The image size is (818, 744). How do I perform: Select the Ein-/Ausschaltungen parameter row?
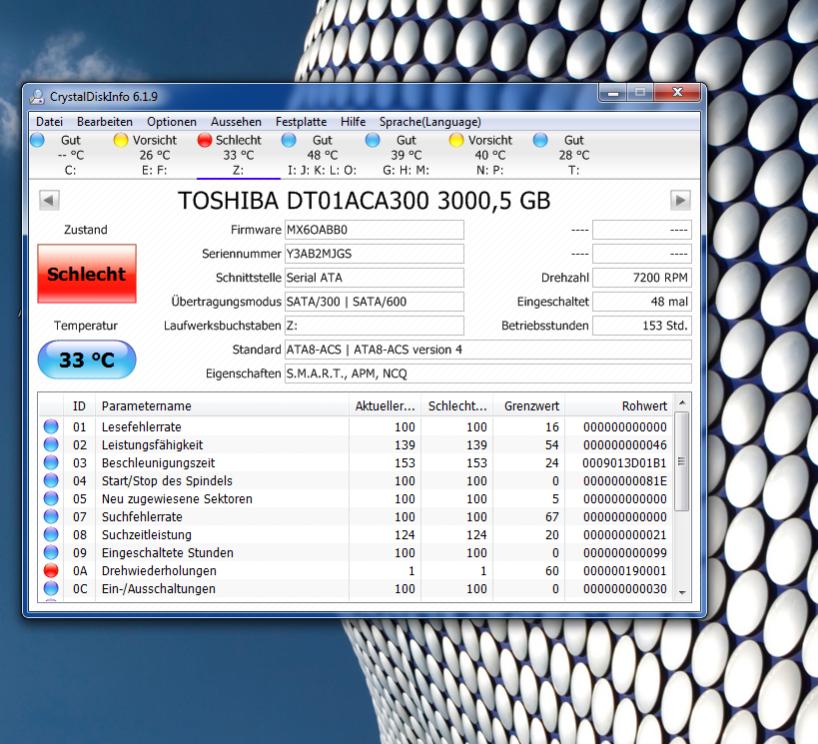[356, 589]
